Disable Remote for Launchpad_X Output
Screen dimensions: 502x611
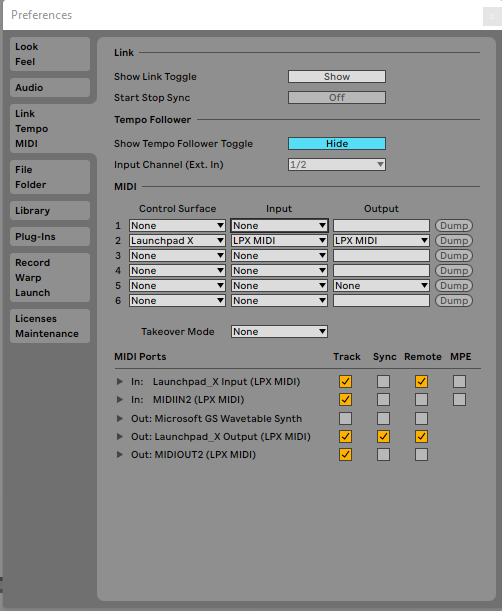pyautogui.click(x=421, y=436)
